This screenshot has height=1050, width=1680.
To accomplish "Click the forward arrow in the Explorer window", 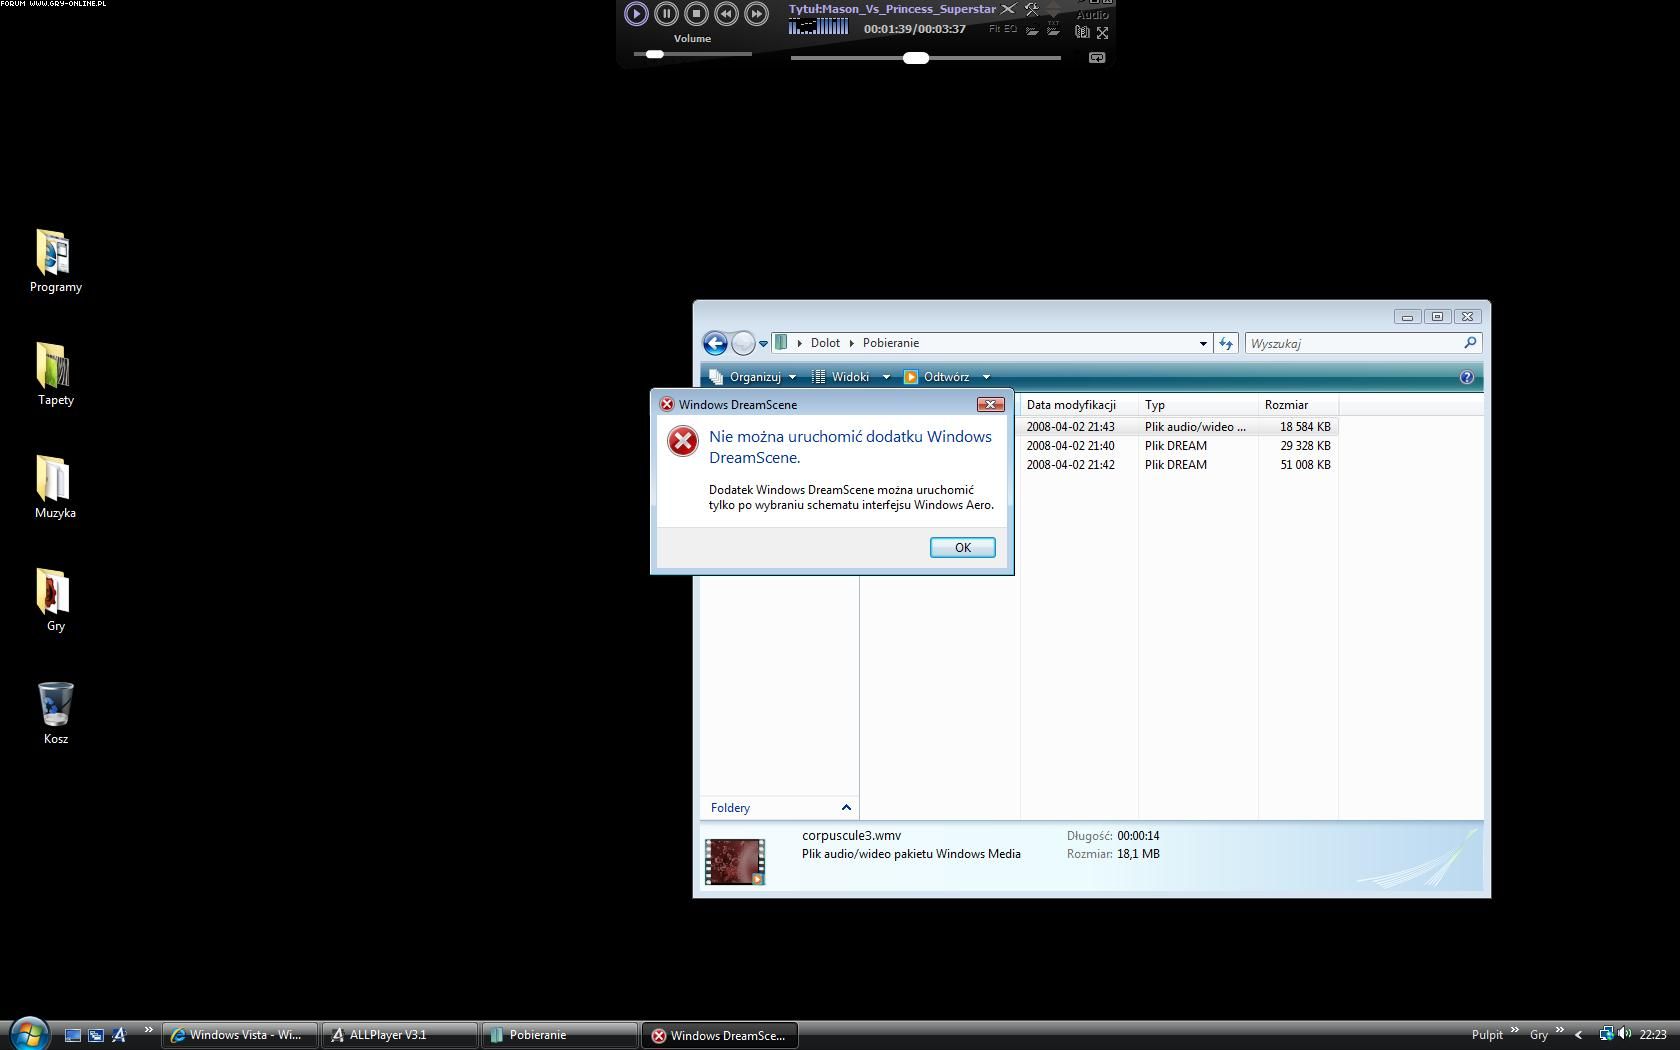I will (743, 344).
